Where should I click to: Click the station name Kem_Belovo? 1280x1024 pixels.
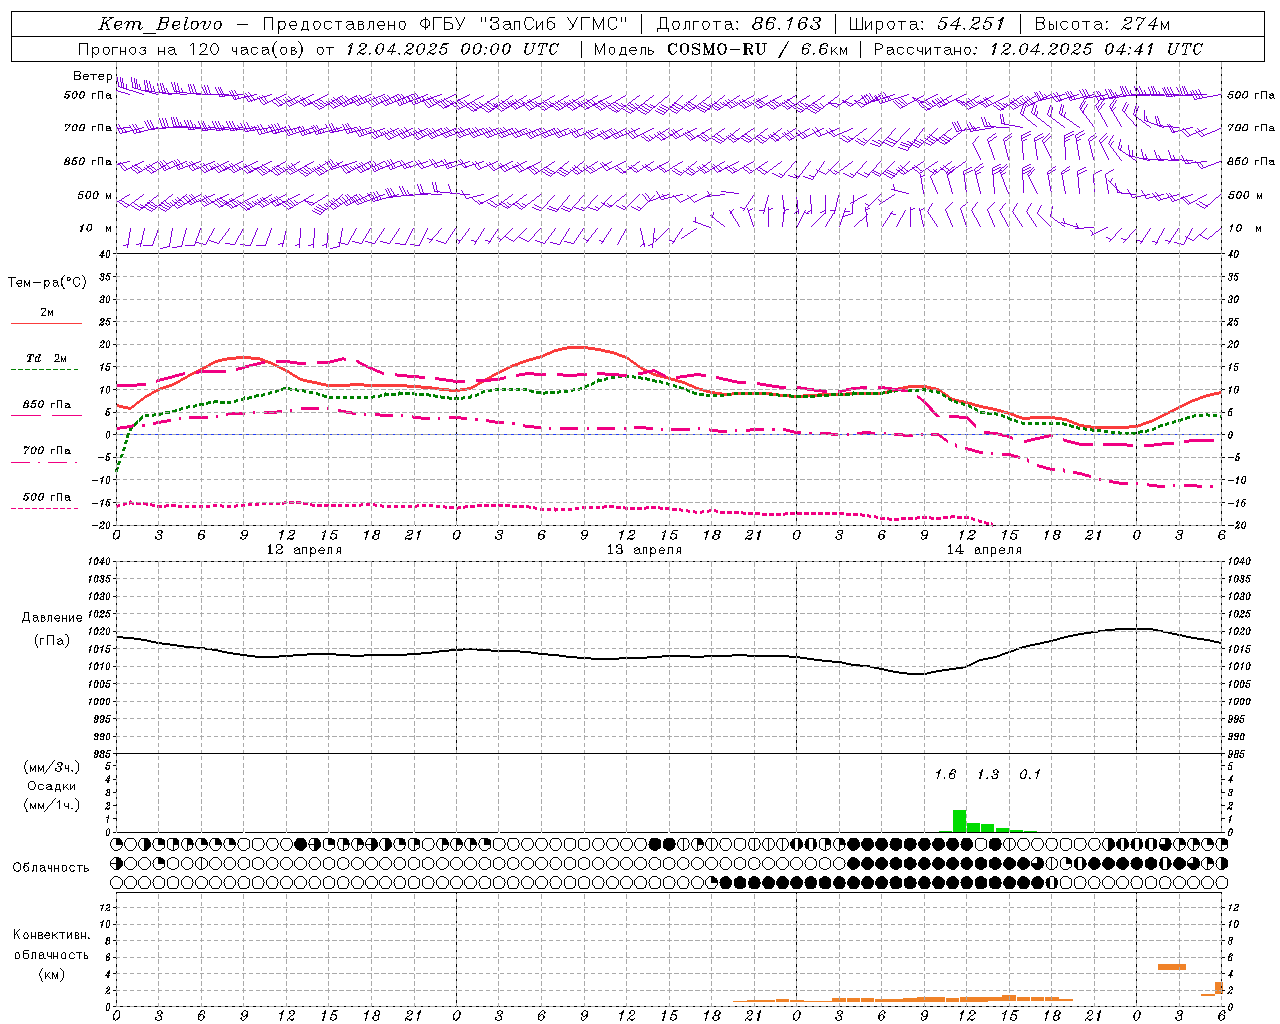point(161,24)
